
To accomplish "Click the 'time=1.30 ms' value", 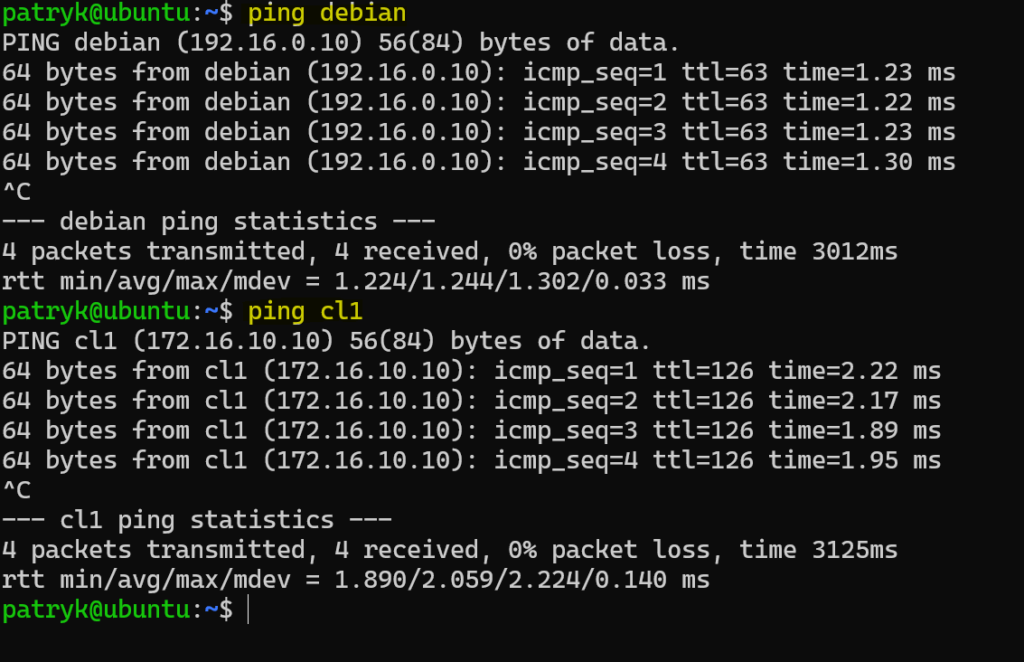I will 869,162.
